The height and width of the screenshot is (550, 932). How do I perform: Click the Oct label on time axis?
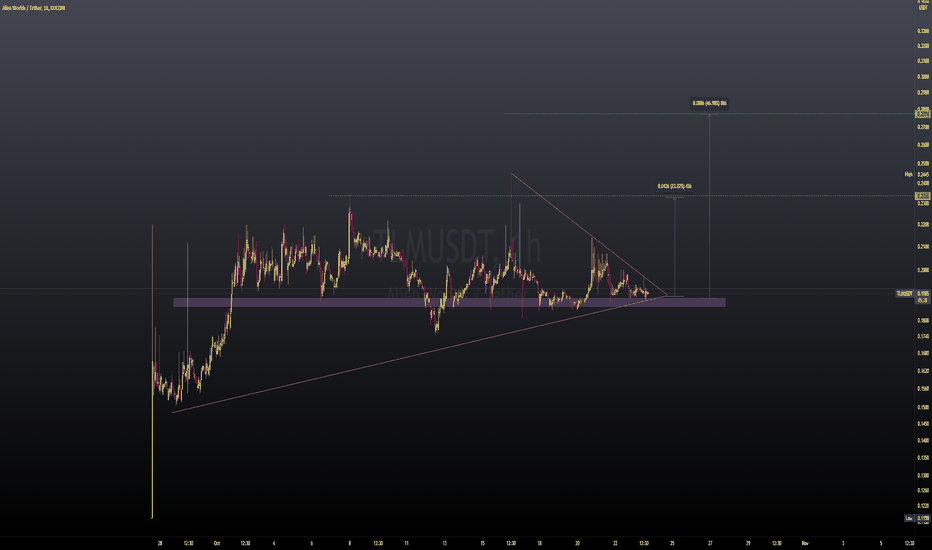216,543
